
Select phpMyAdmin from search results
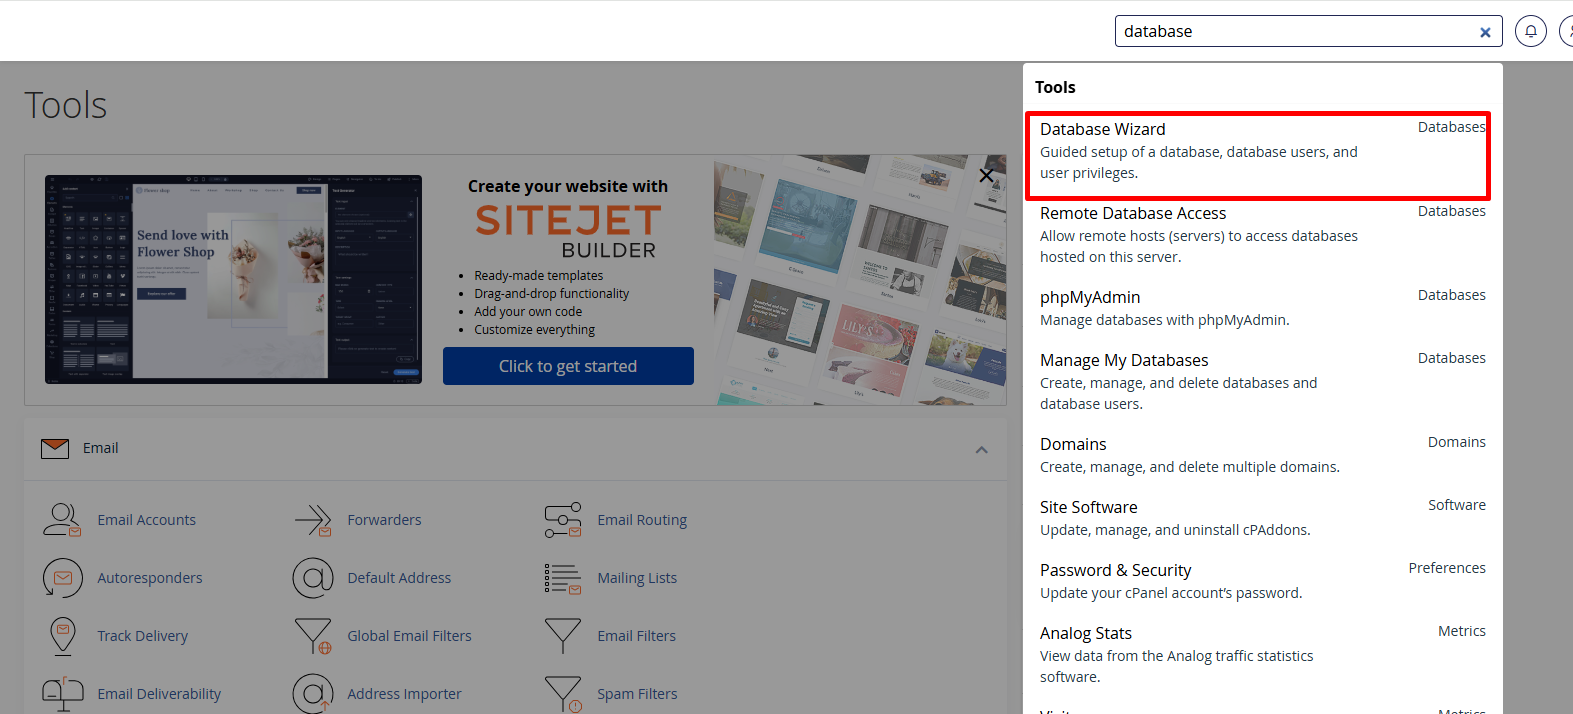[1089, 297]
